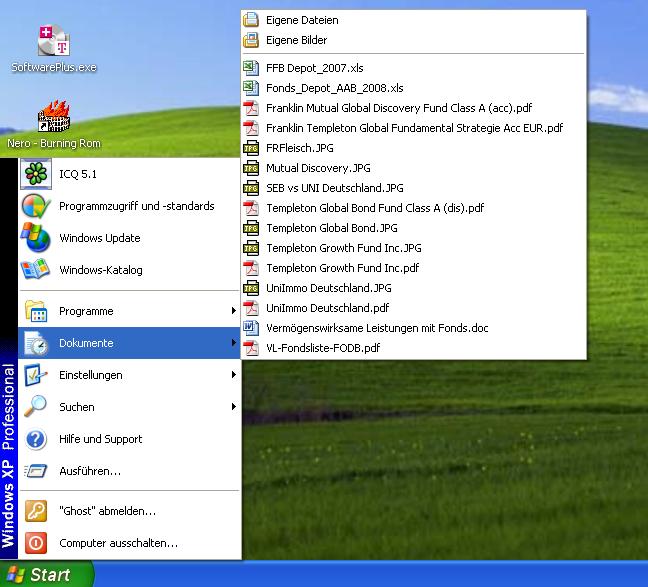
Task: Expand the Programme submenu arrow
Action: point(234,311)
